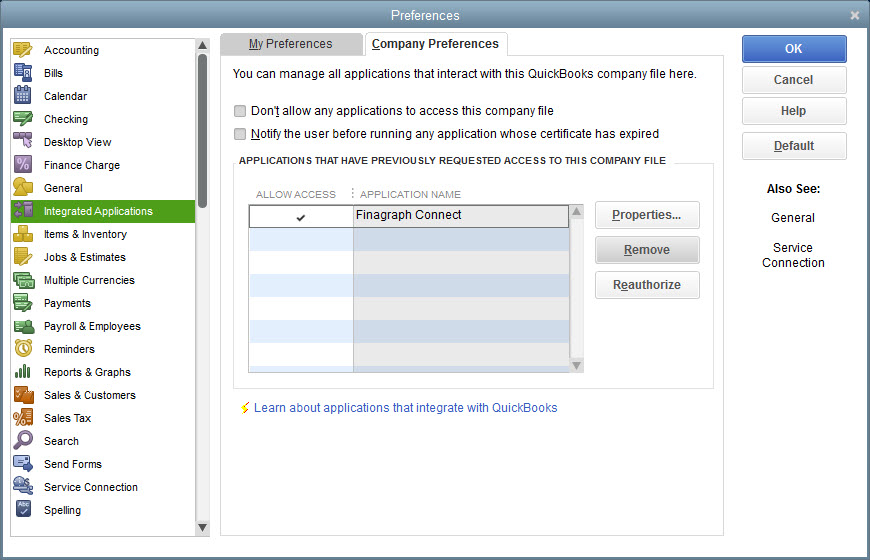
Task: Click the category list scrollbar thumb
Action: coord(203,130)
